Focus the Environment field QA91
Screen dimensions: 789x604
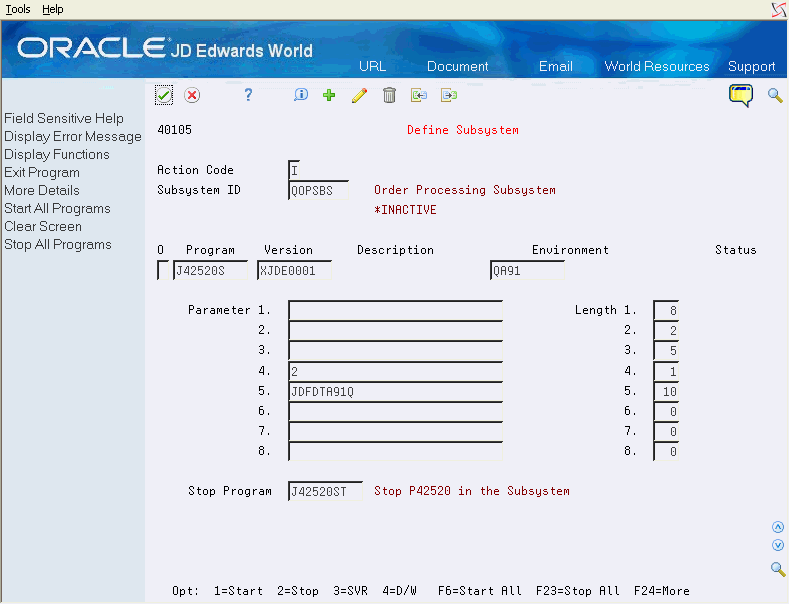(527, 270)
